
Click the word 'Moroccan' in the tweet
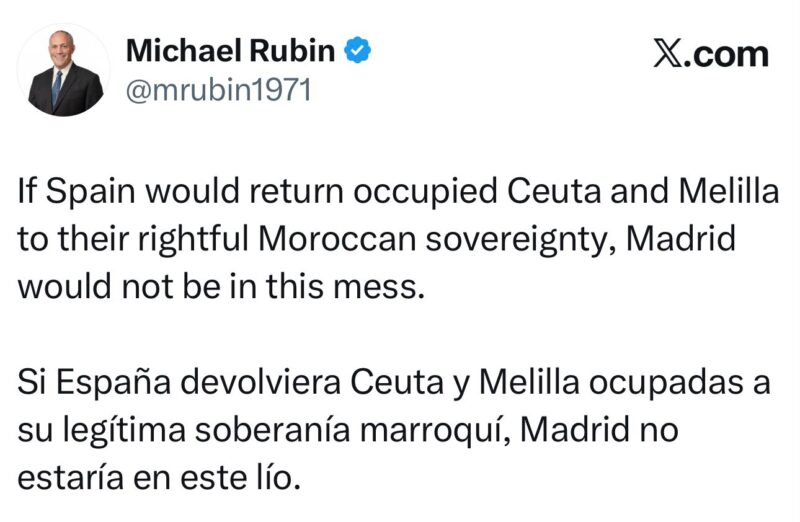(x=337, y=239)
